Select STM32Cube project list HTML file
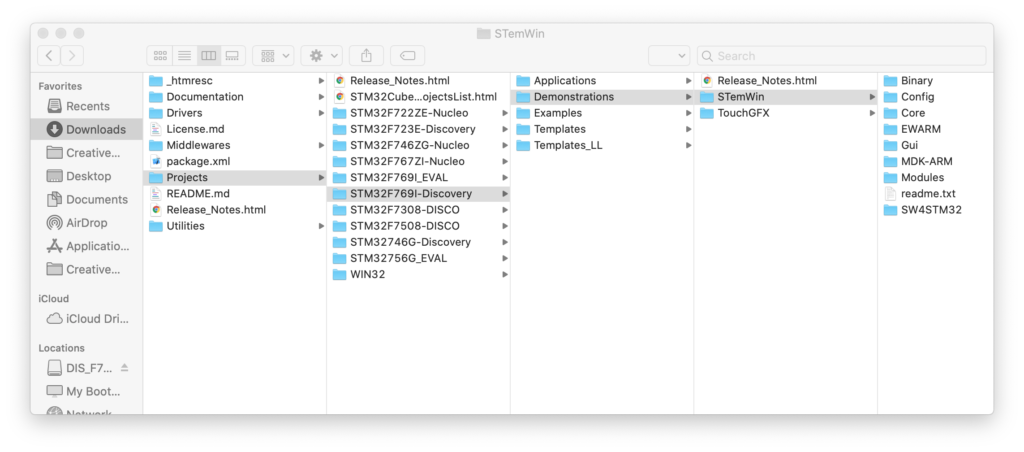 tap(422, 97)
